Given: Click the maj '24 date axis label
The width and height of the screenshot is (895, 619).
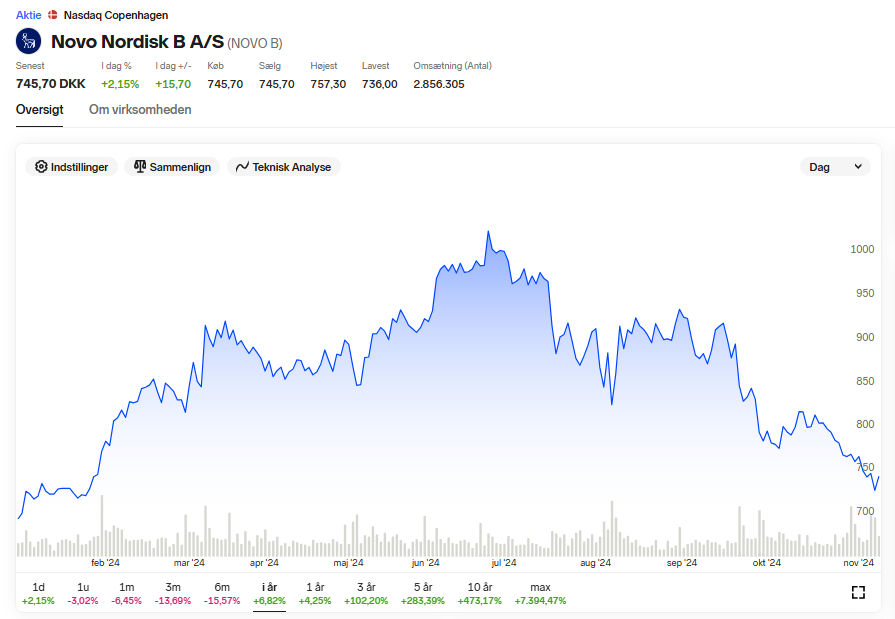Looking at the screenshot, I should (x=348, y=563).
